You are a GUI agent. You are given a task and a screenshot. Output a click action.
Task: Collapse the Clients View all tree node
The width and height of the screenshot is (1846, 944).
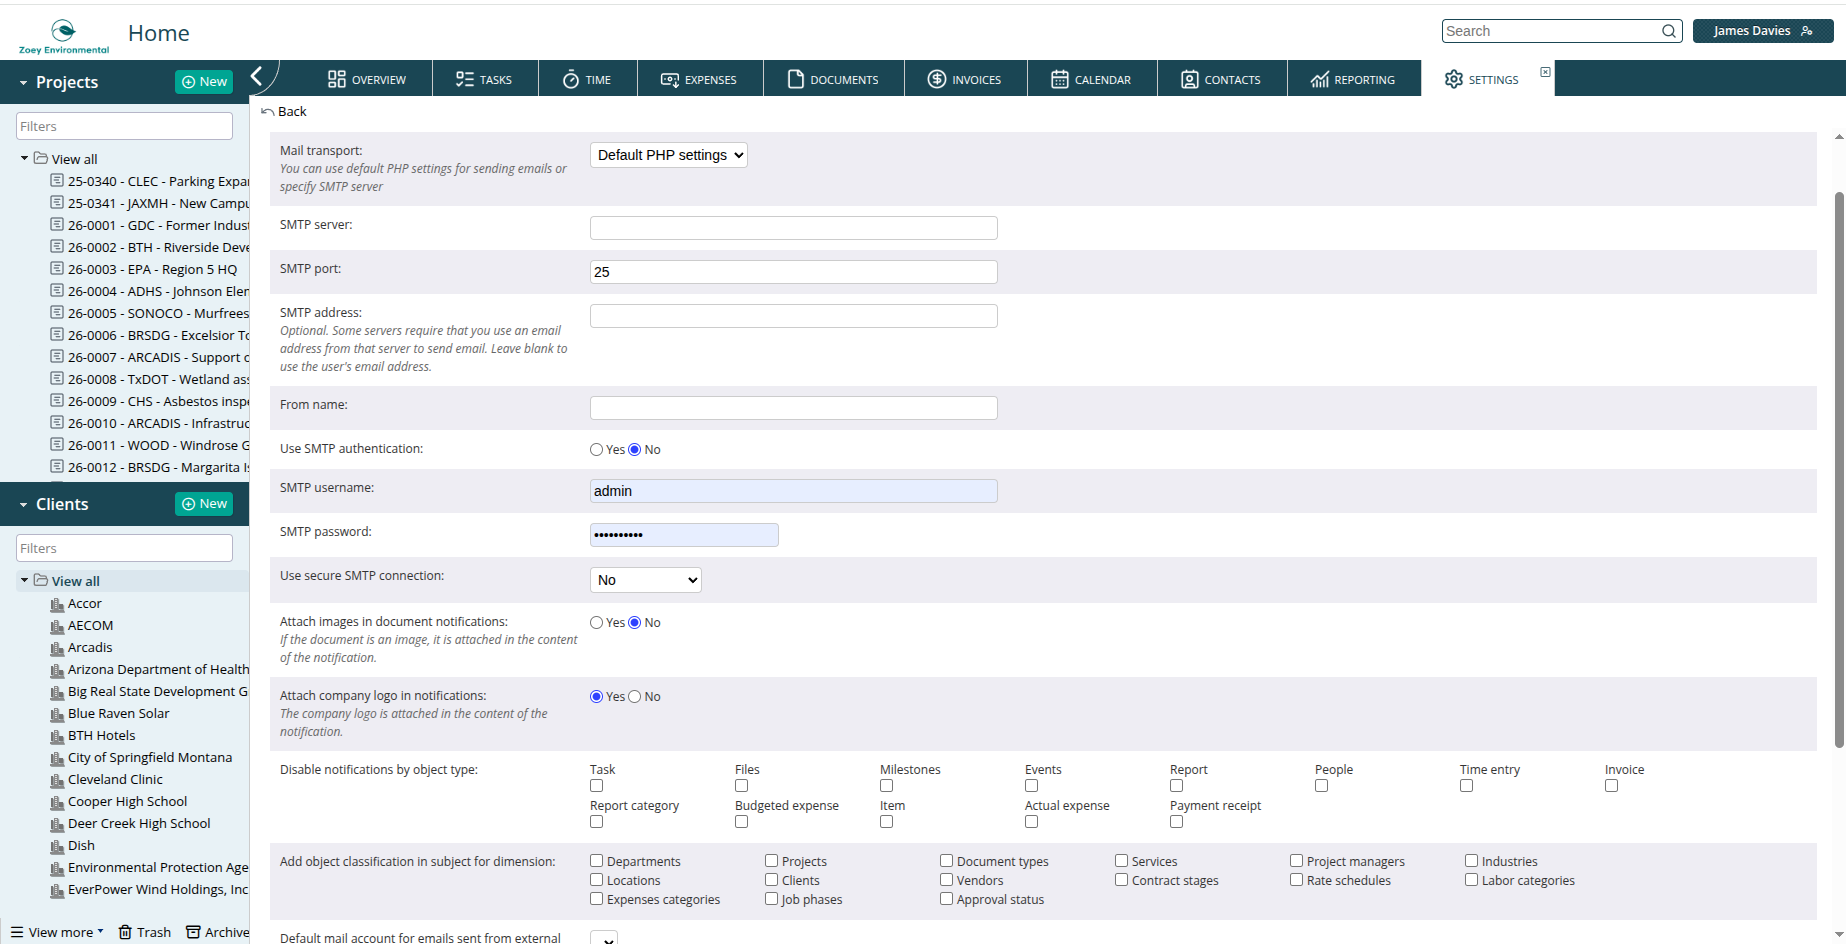point(24,580)
